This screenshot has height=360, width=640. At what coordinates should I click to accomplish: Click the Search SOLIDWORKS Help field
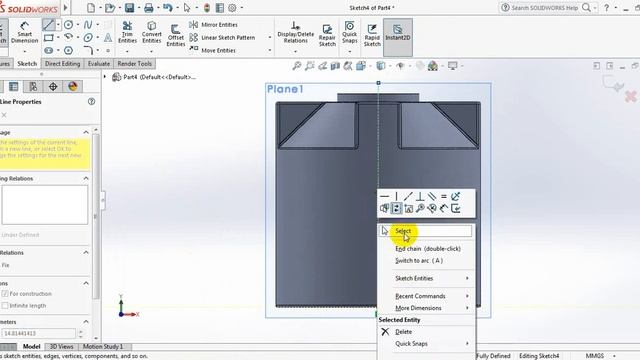546,8
